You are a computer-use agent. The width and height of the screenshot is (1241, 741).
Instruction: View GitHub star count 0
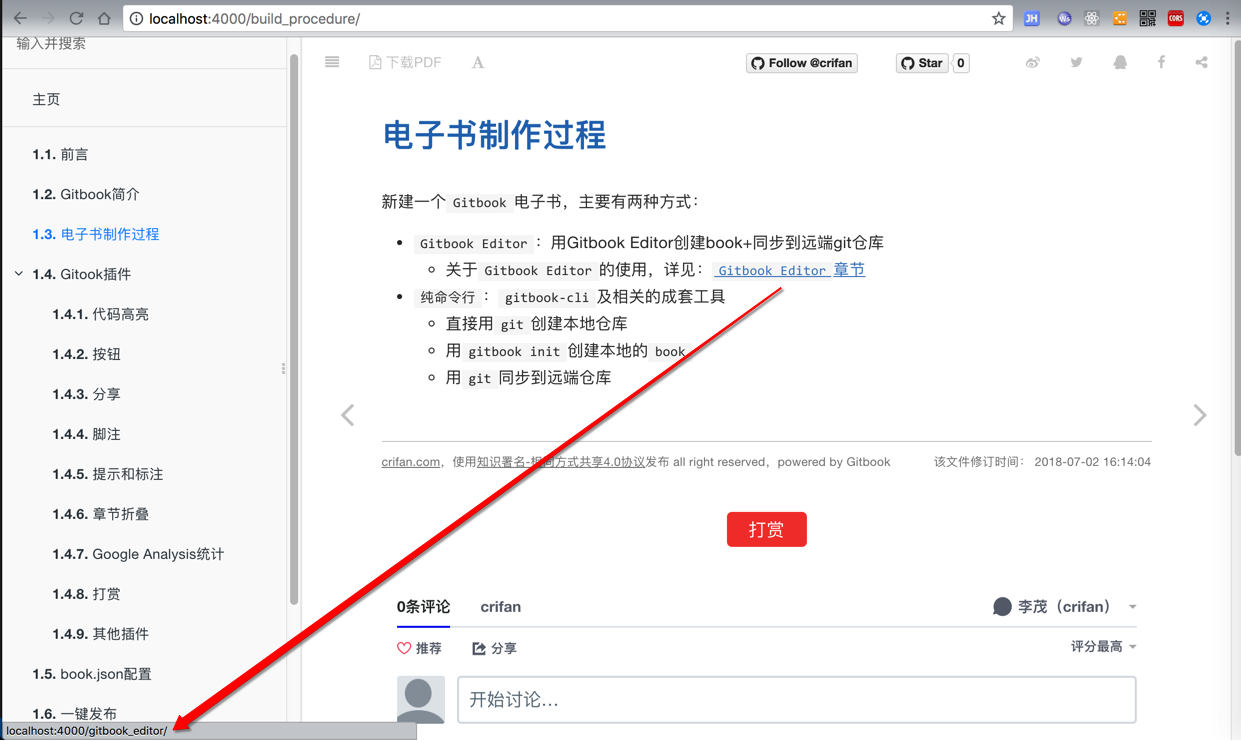tap(961, 63)
